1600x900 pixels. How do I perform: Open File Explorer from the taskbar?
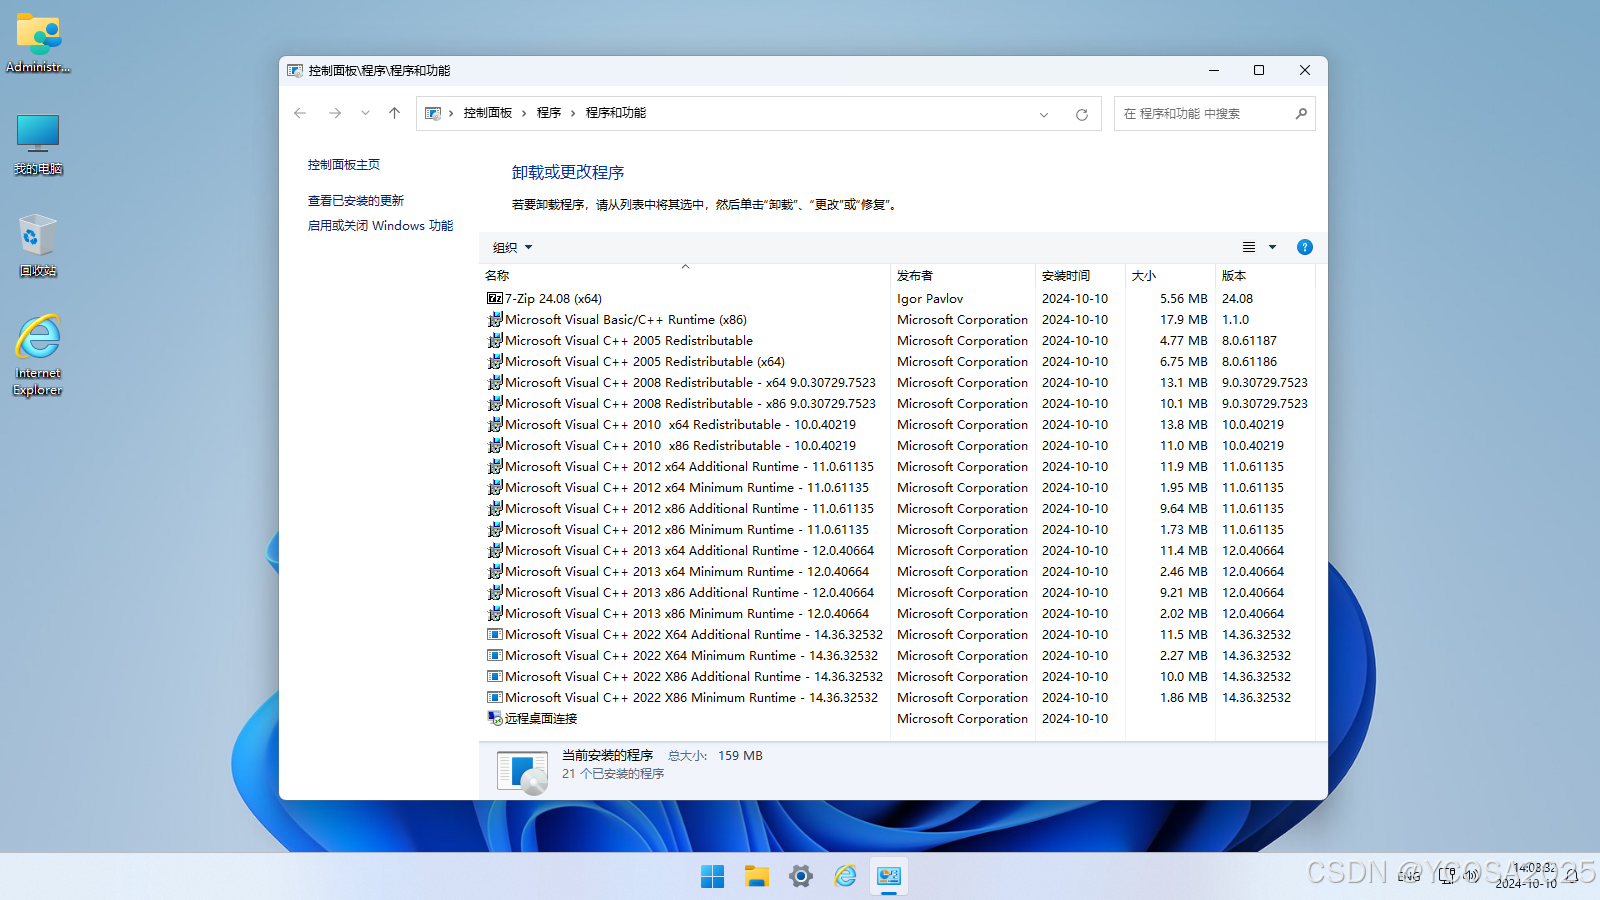coord(757,877)
